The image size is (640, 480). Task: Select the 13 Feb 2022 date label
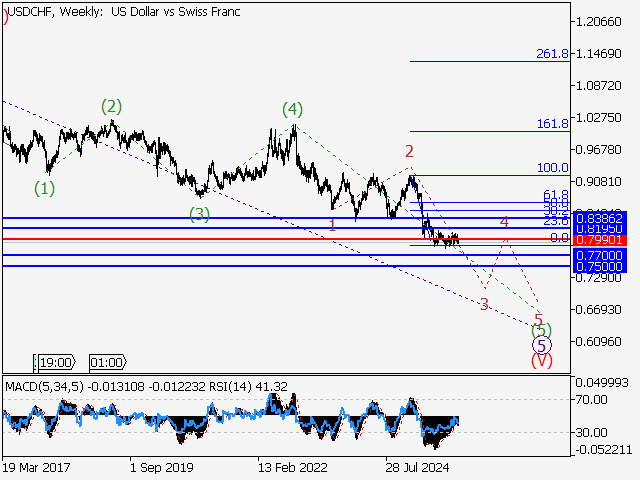[294, 466]
